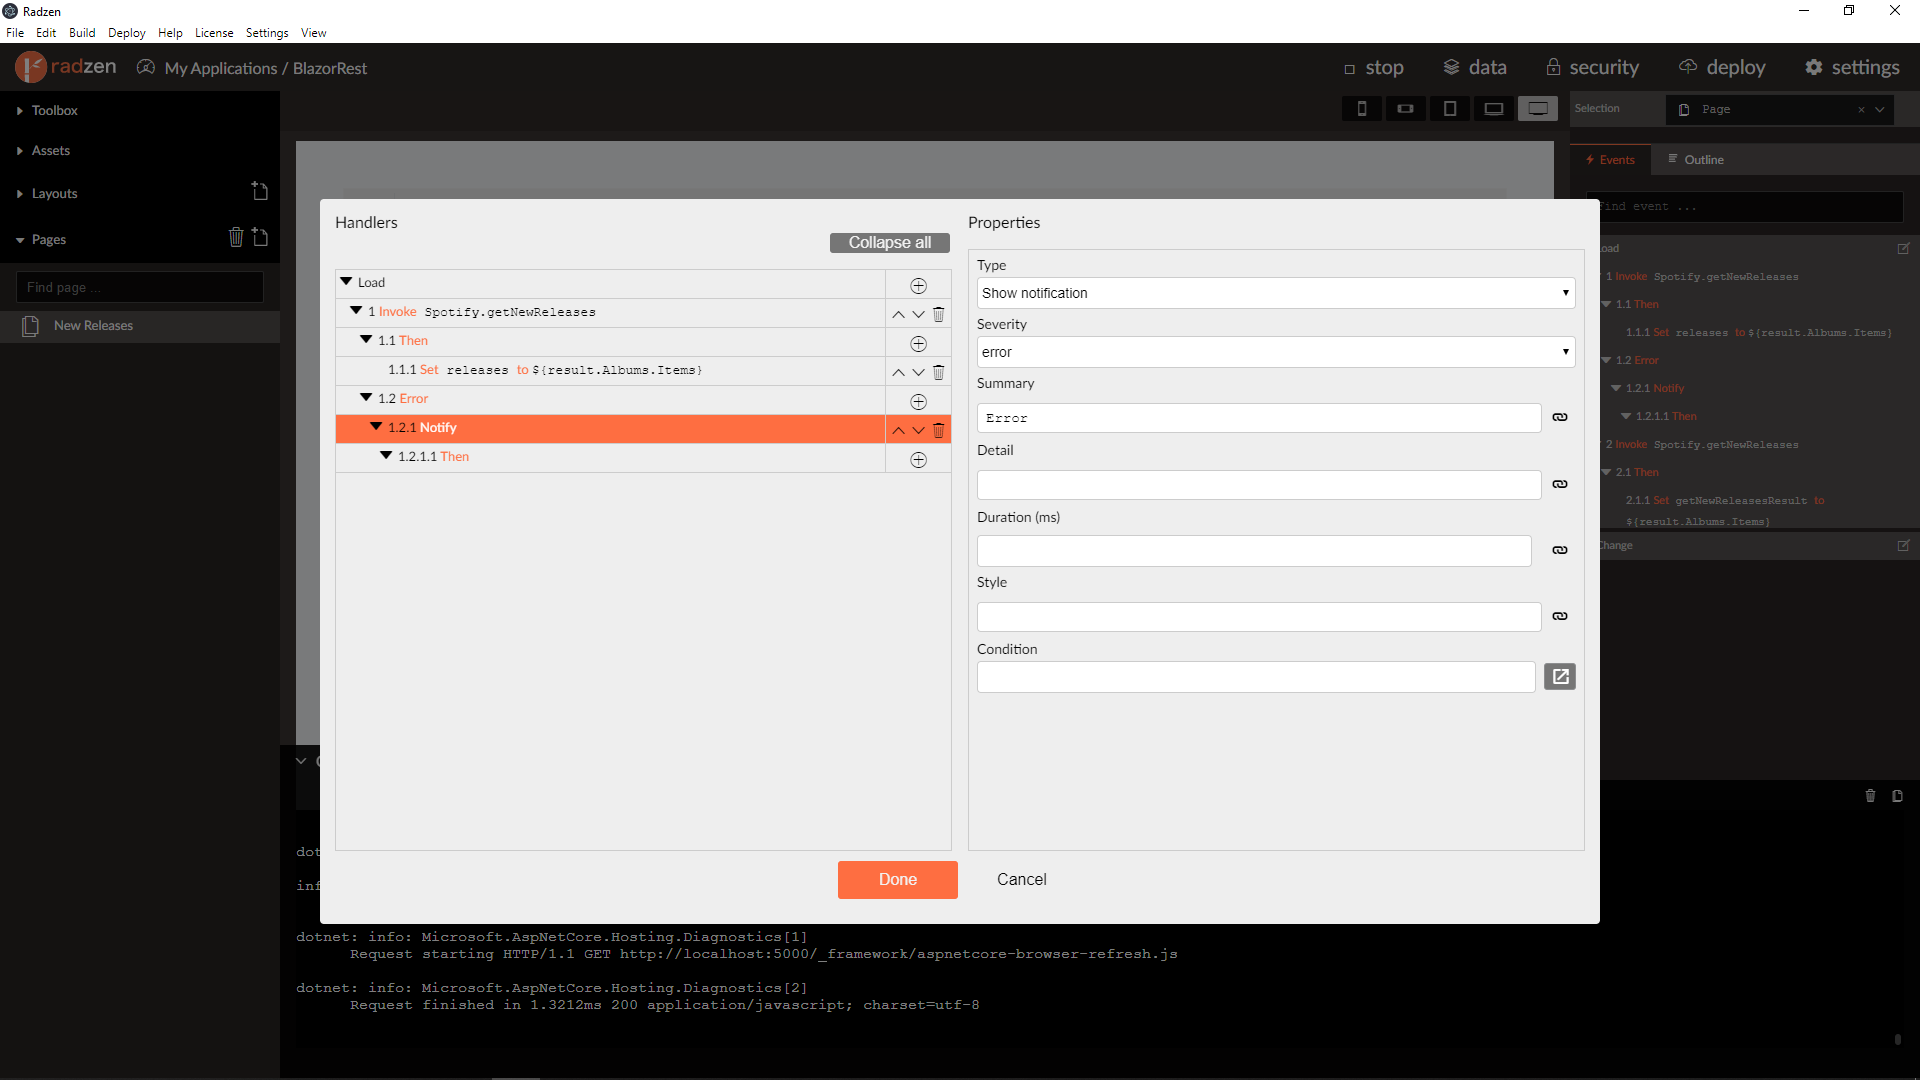Switch preview to laptop view
The image size is (1920, 1080).
point(1494,108)
